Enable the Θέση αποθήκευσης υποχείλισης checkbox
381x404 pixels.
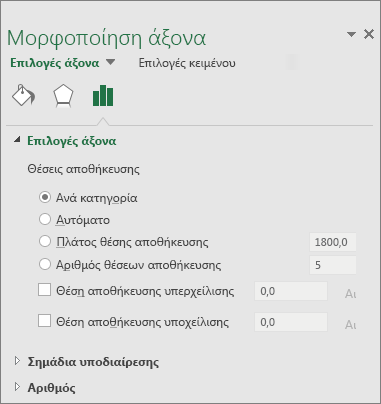[44, 321]
